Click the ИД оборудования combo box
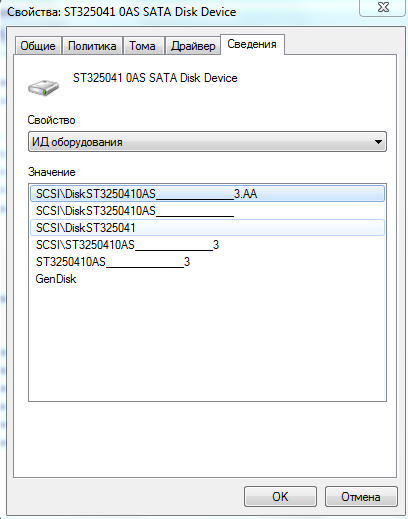The width and height of the screenshot is (408, 519). click(x=207, y=142)
